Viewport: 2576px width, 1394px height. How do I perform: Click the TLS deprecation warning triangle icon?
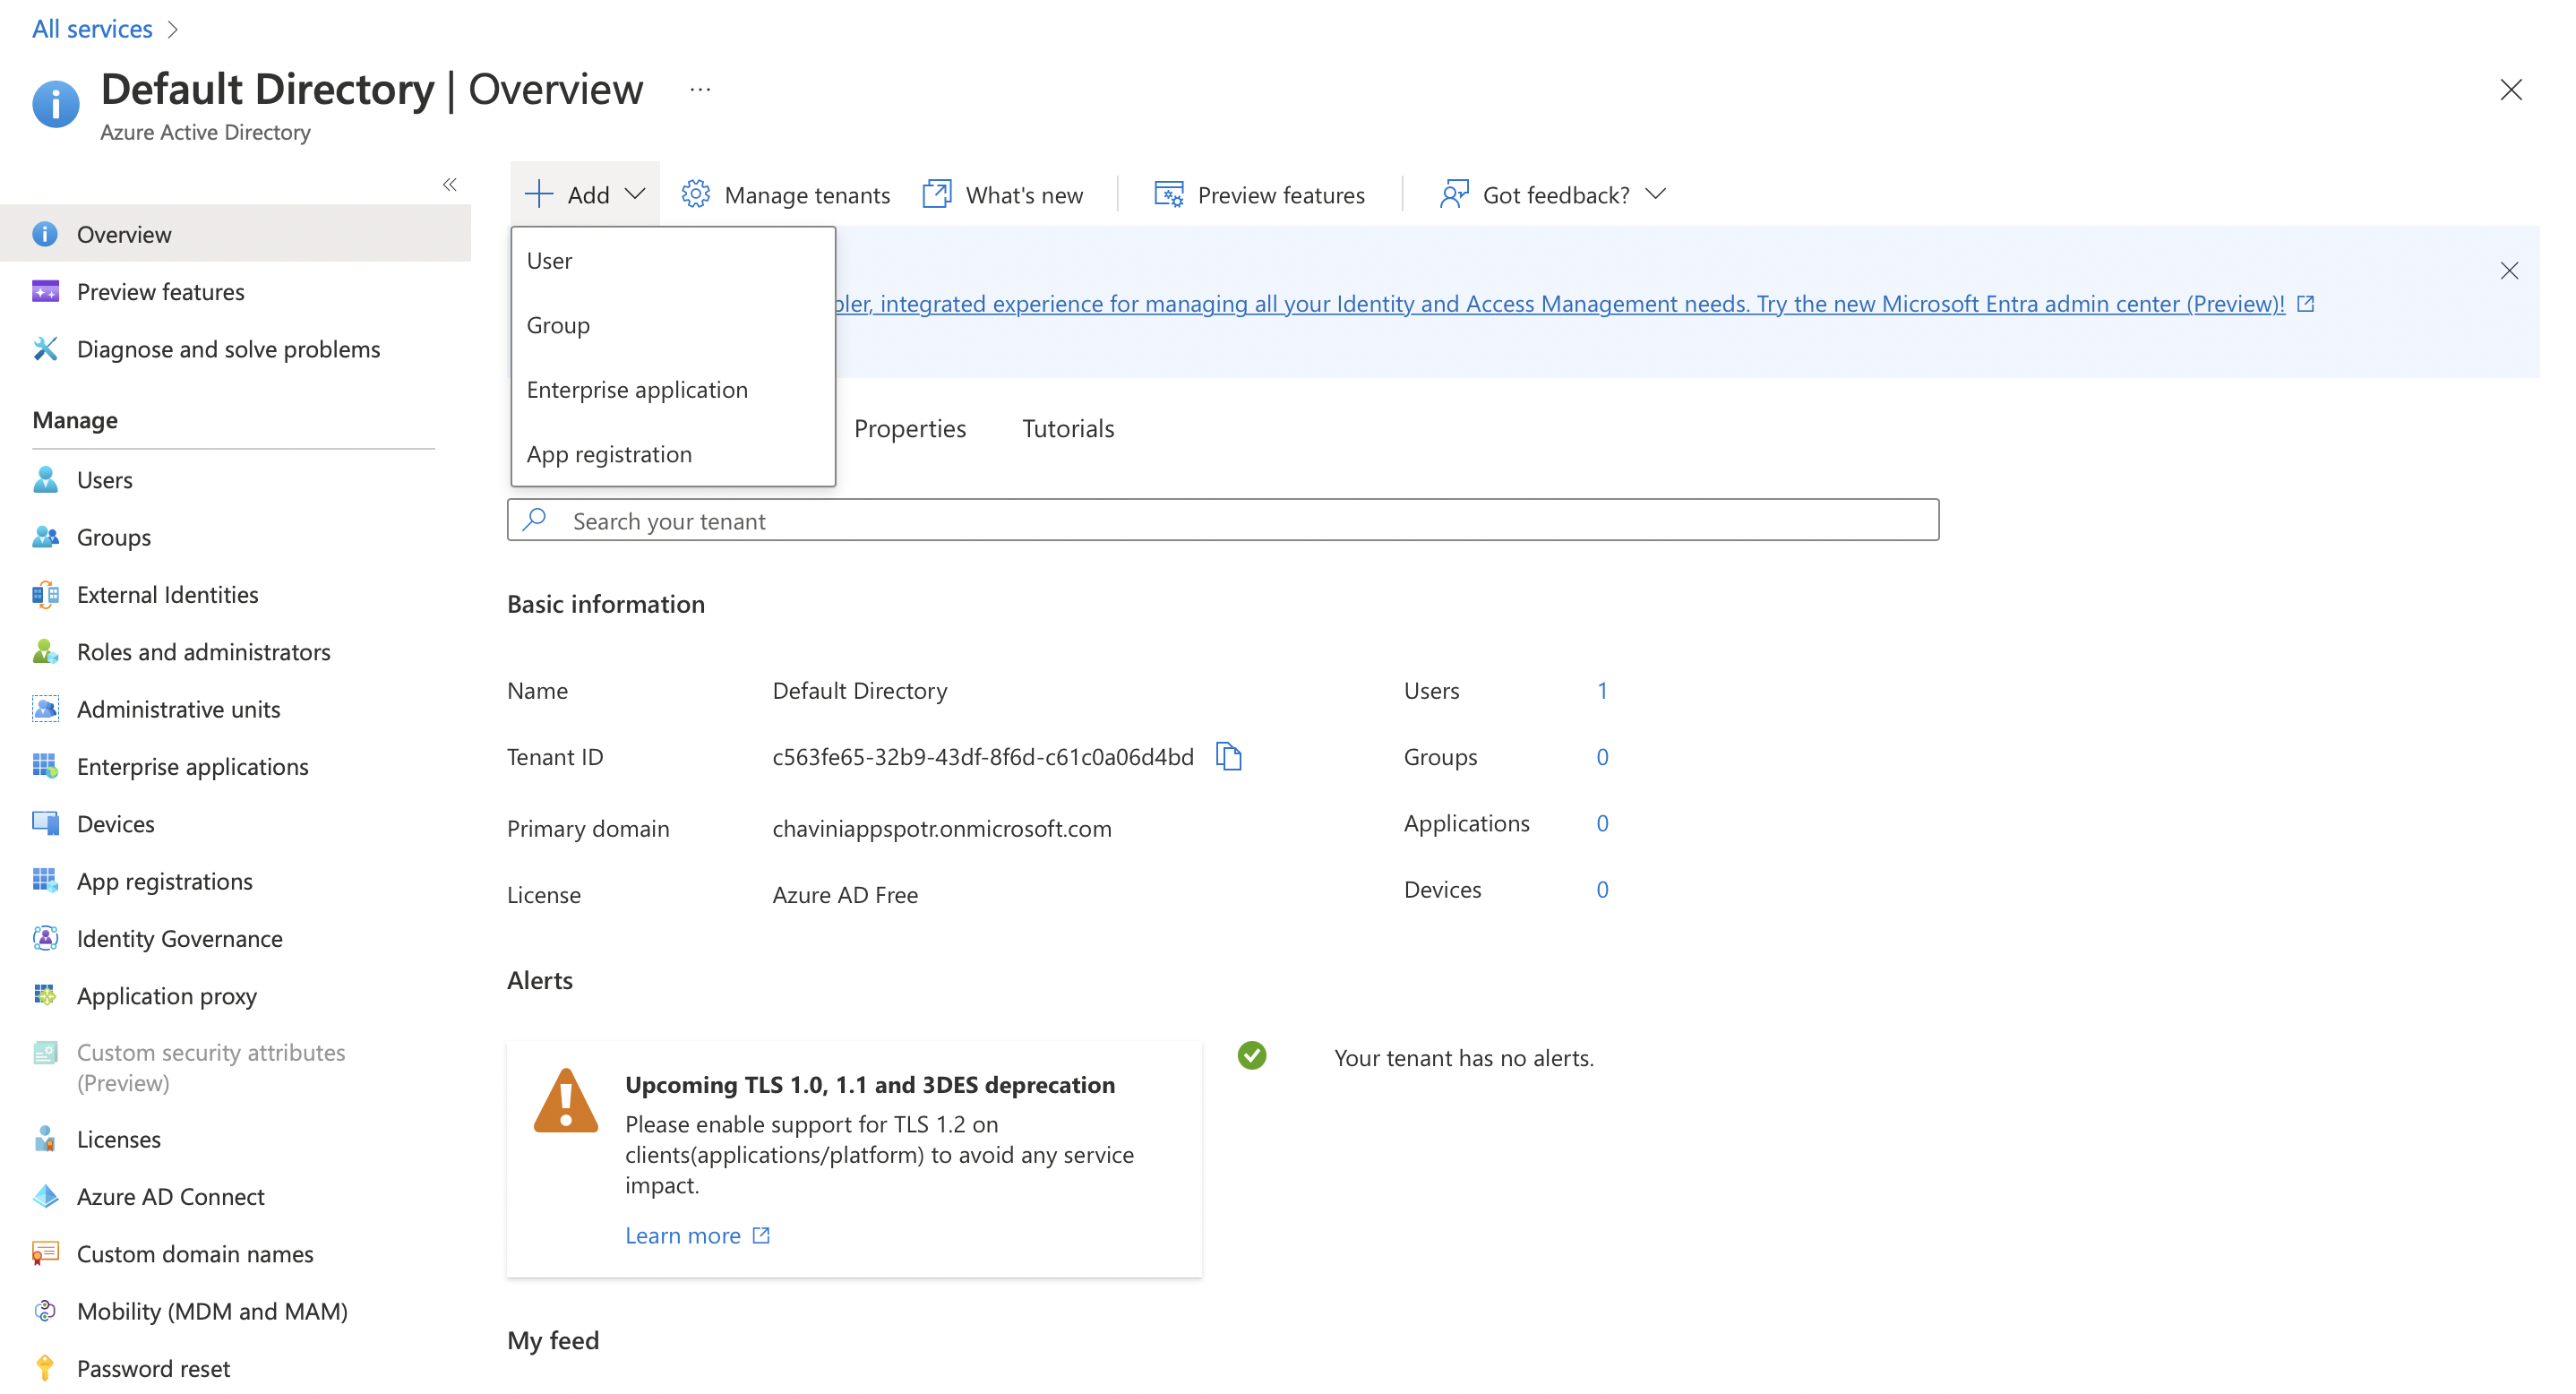(566, 1099)
